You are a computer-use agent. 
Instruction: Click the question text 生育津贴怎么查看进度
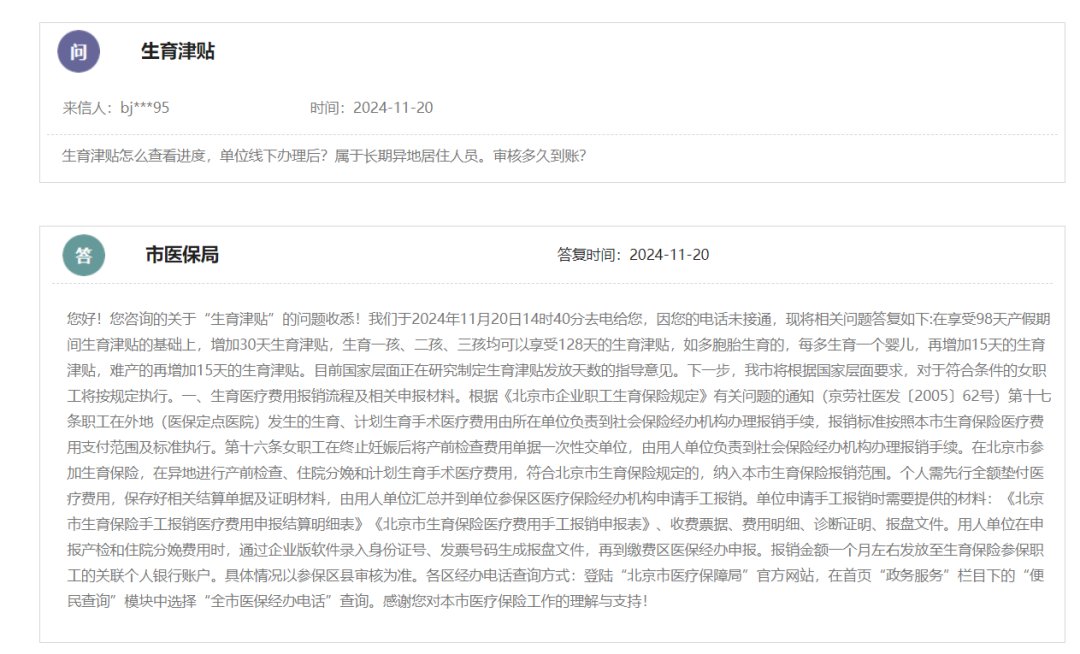point(134,156)
